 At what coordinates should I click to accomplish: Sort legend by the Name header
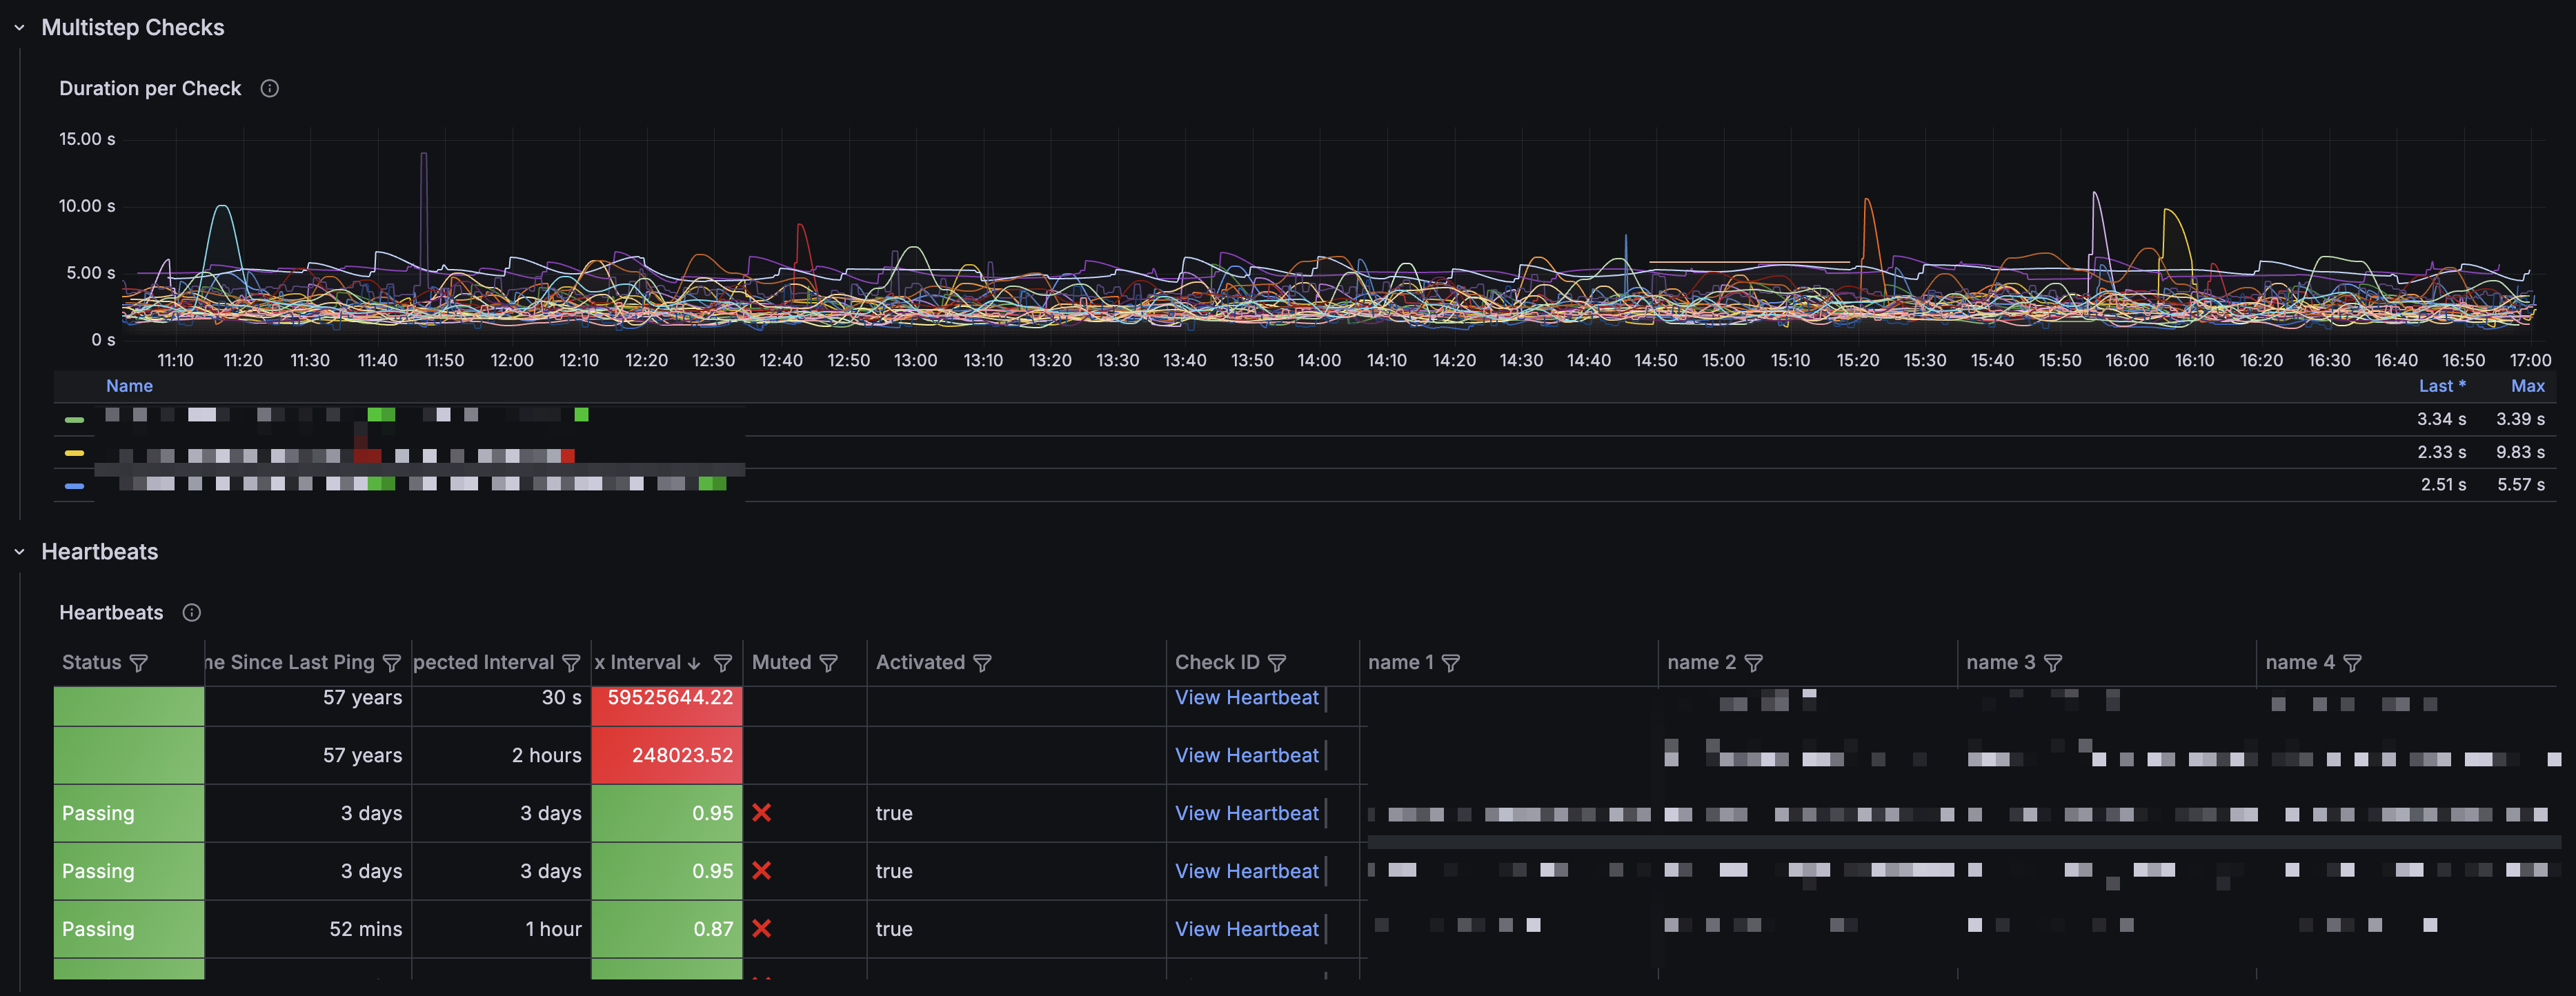pos(130,386)
